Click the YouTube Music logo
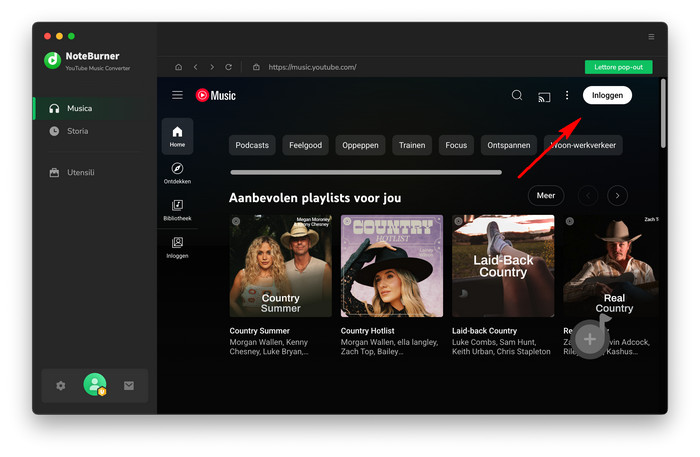This screenshot has width=700, height=457. click(x=216, y=96)
